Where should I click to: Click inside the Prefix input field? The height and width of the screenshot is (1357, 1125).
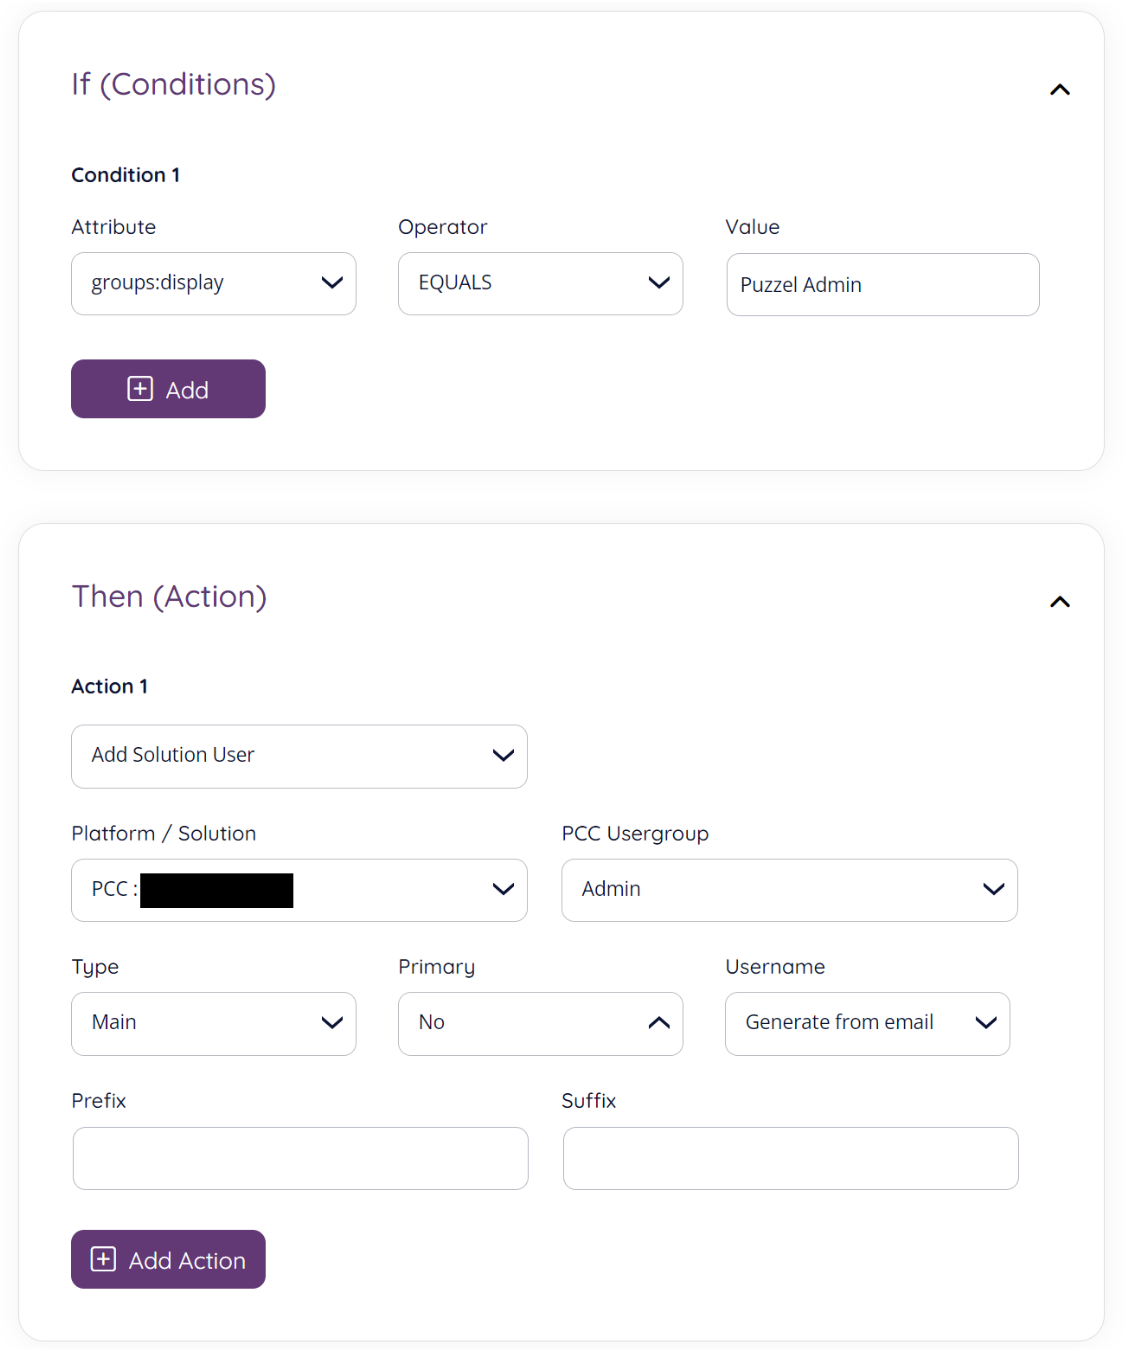coord(299,1158)
